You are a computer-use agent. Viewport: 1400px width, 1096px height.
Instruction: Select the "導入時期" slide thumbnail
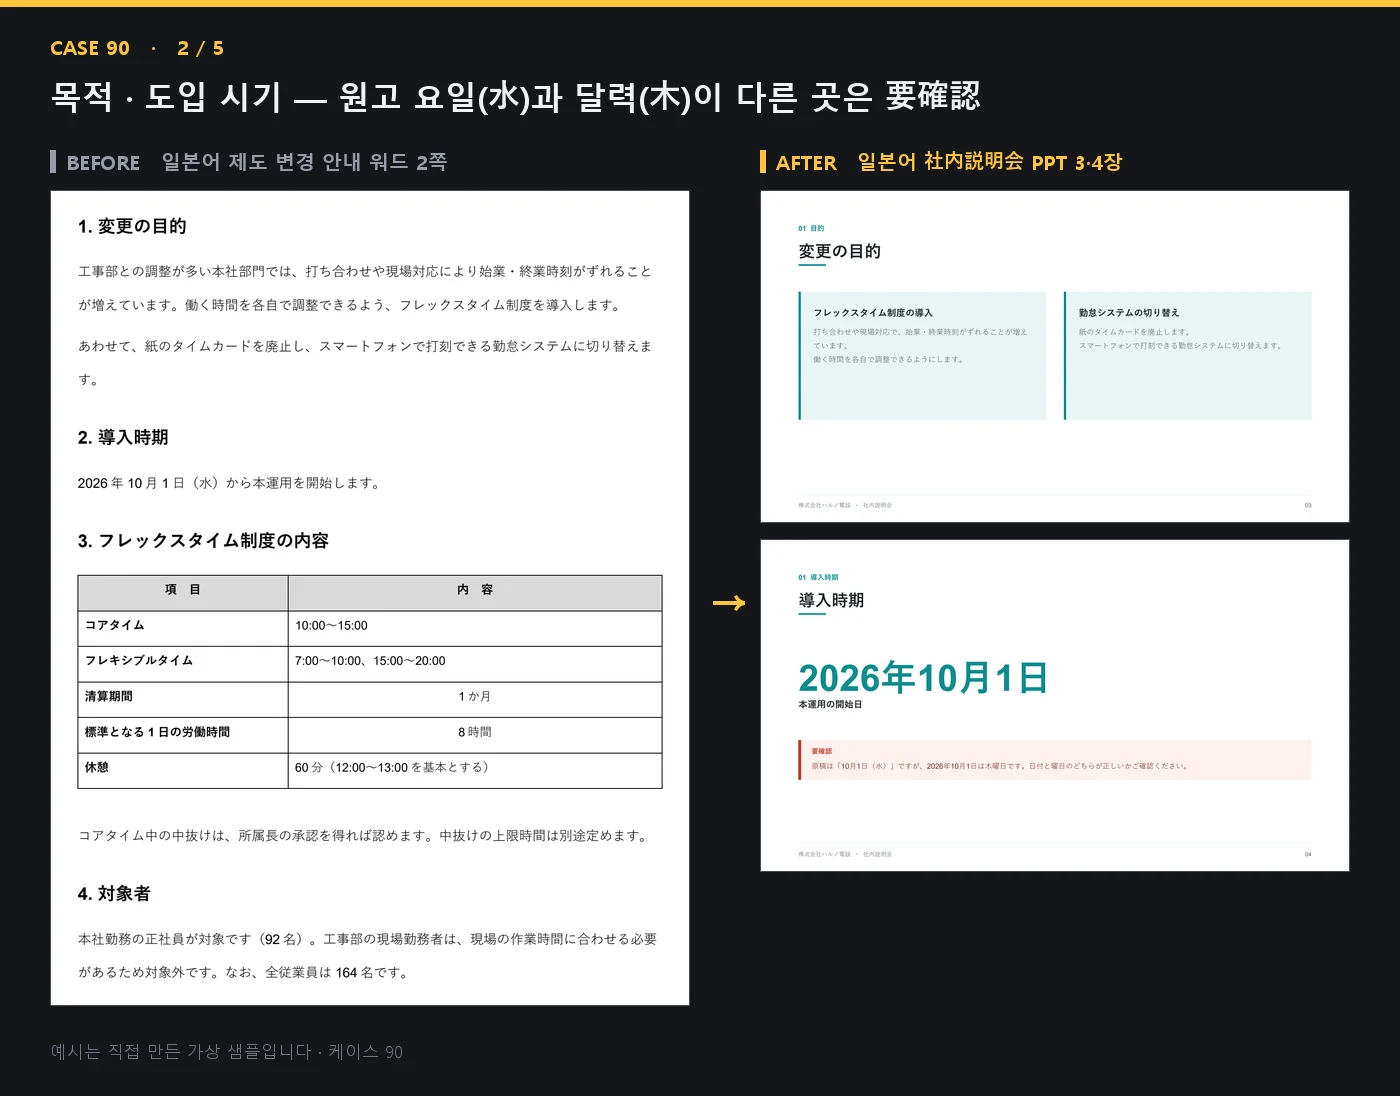[x=1055, y=705]
